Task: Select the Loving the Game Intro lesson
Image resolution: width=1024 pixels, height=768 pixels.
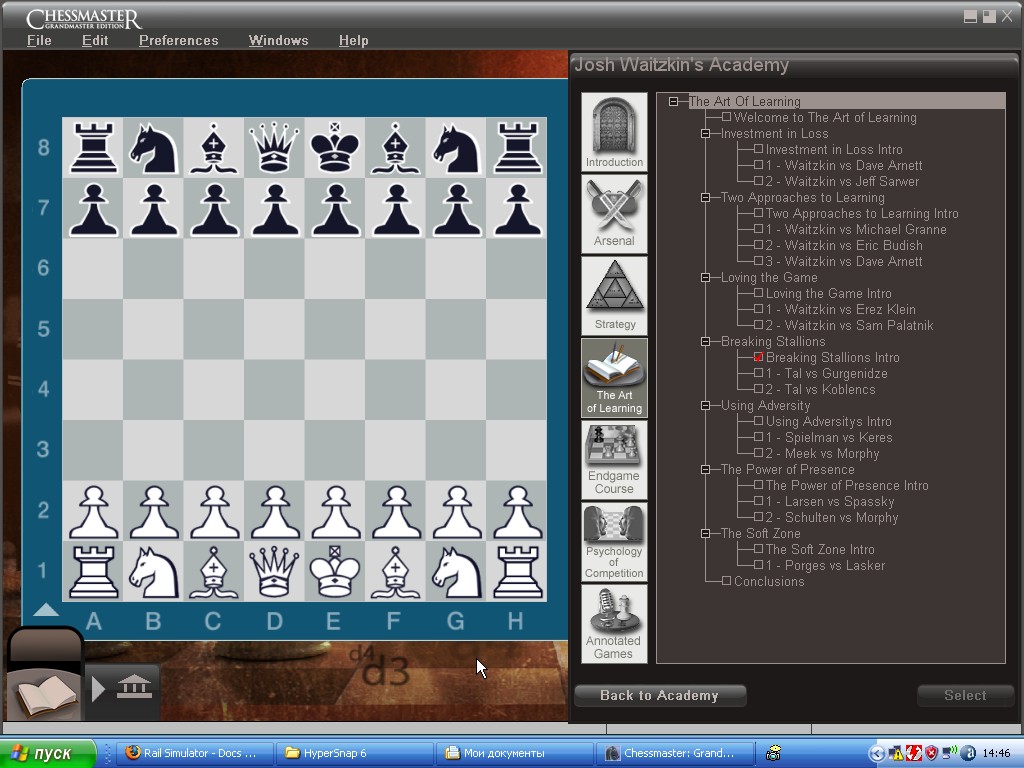Action: [829, 293]
